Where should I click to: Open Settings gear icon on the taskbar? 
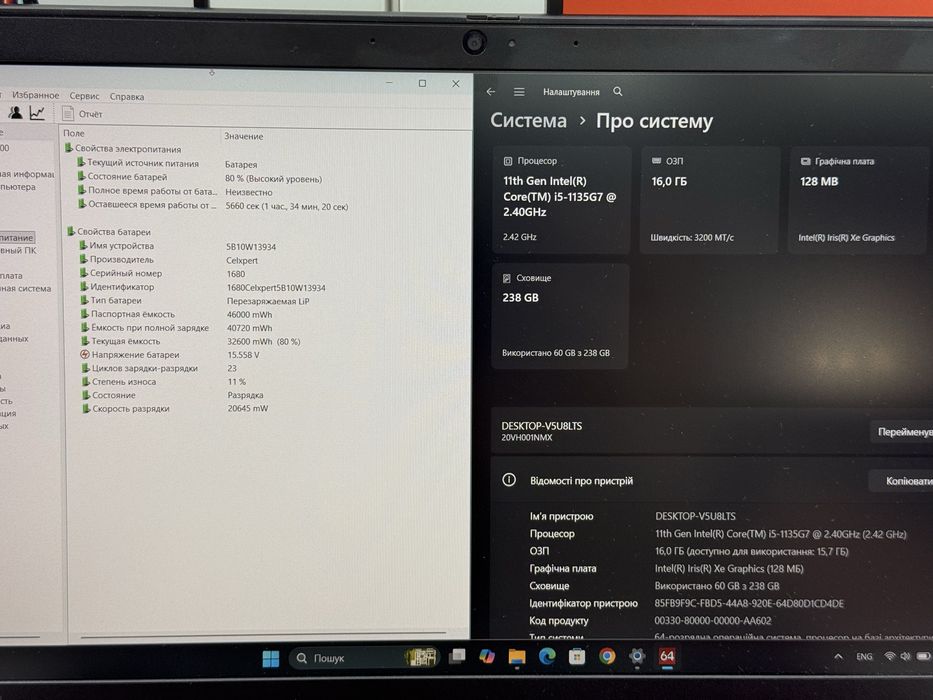tap(637, 657)
